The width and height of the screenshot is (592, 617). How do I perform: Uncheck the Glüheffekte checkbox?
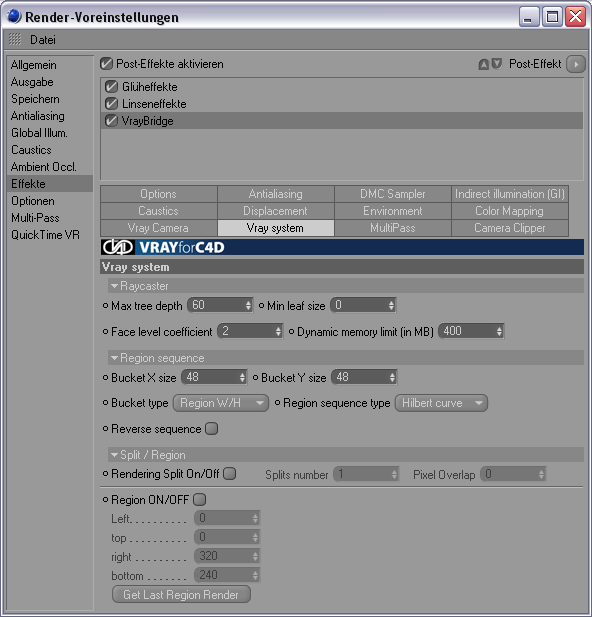111,87
